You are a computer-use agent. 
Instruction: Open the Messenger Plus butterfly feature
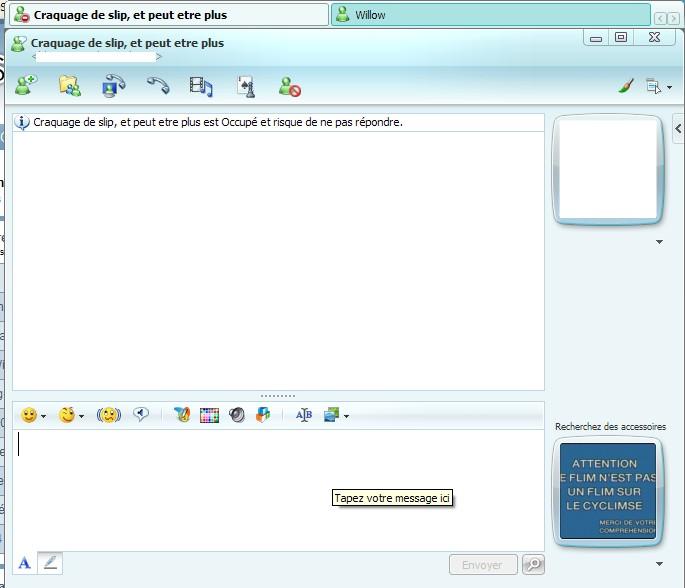point(182,414)
